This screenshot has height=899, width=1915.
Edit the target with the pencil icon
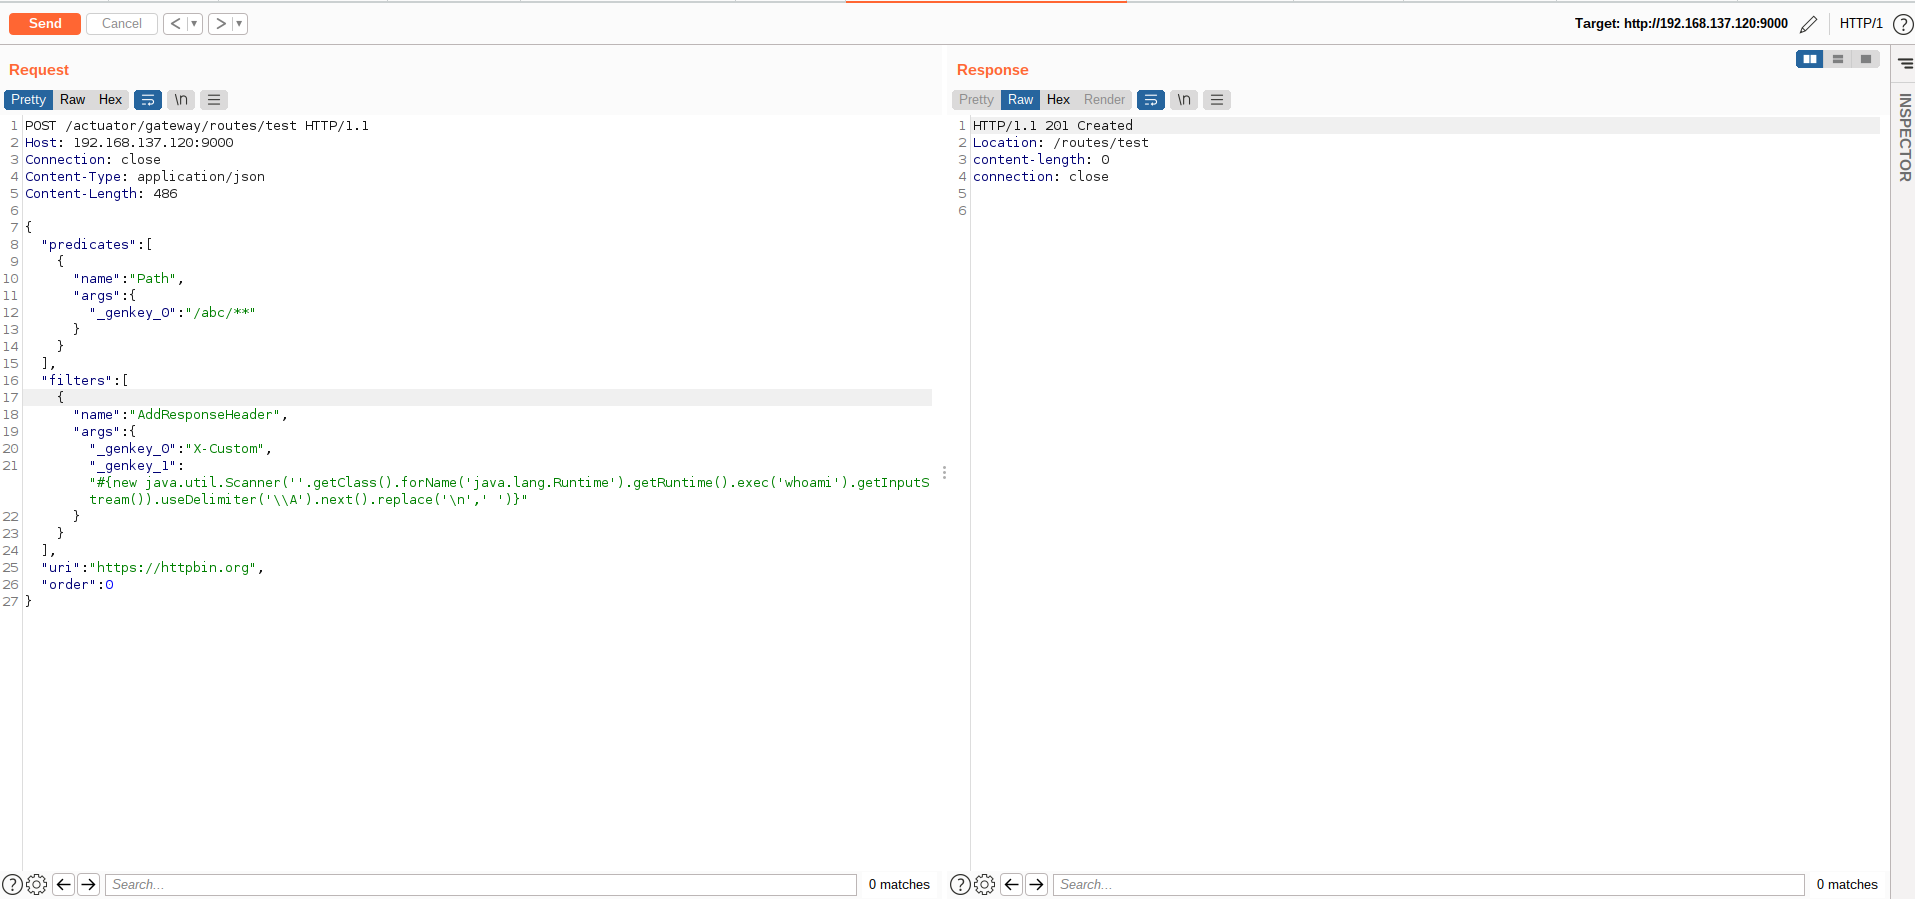(1808, 24)
